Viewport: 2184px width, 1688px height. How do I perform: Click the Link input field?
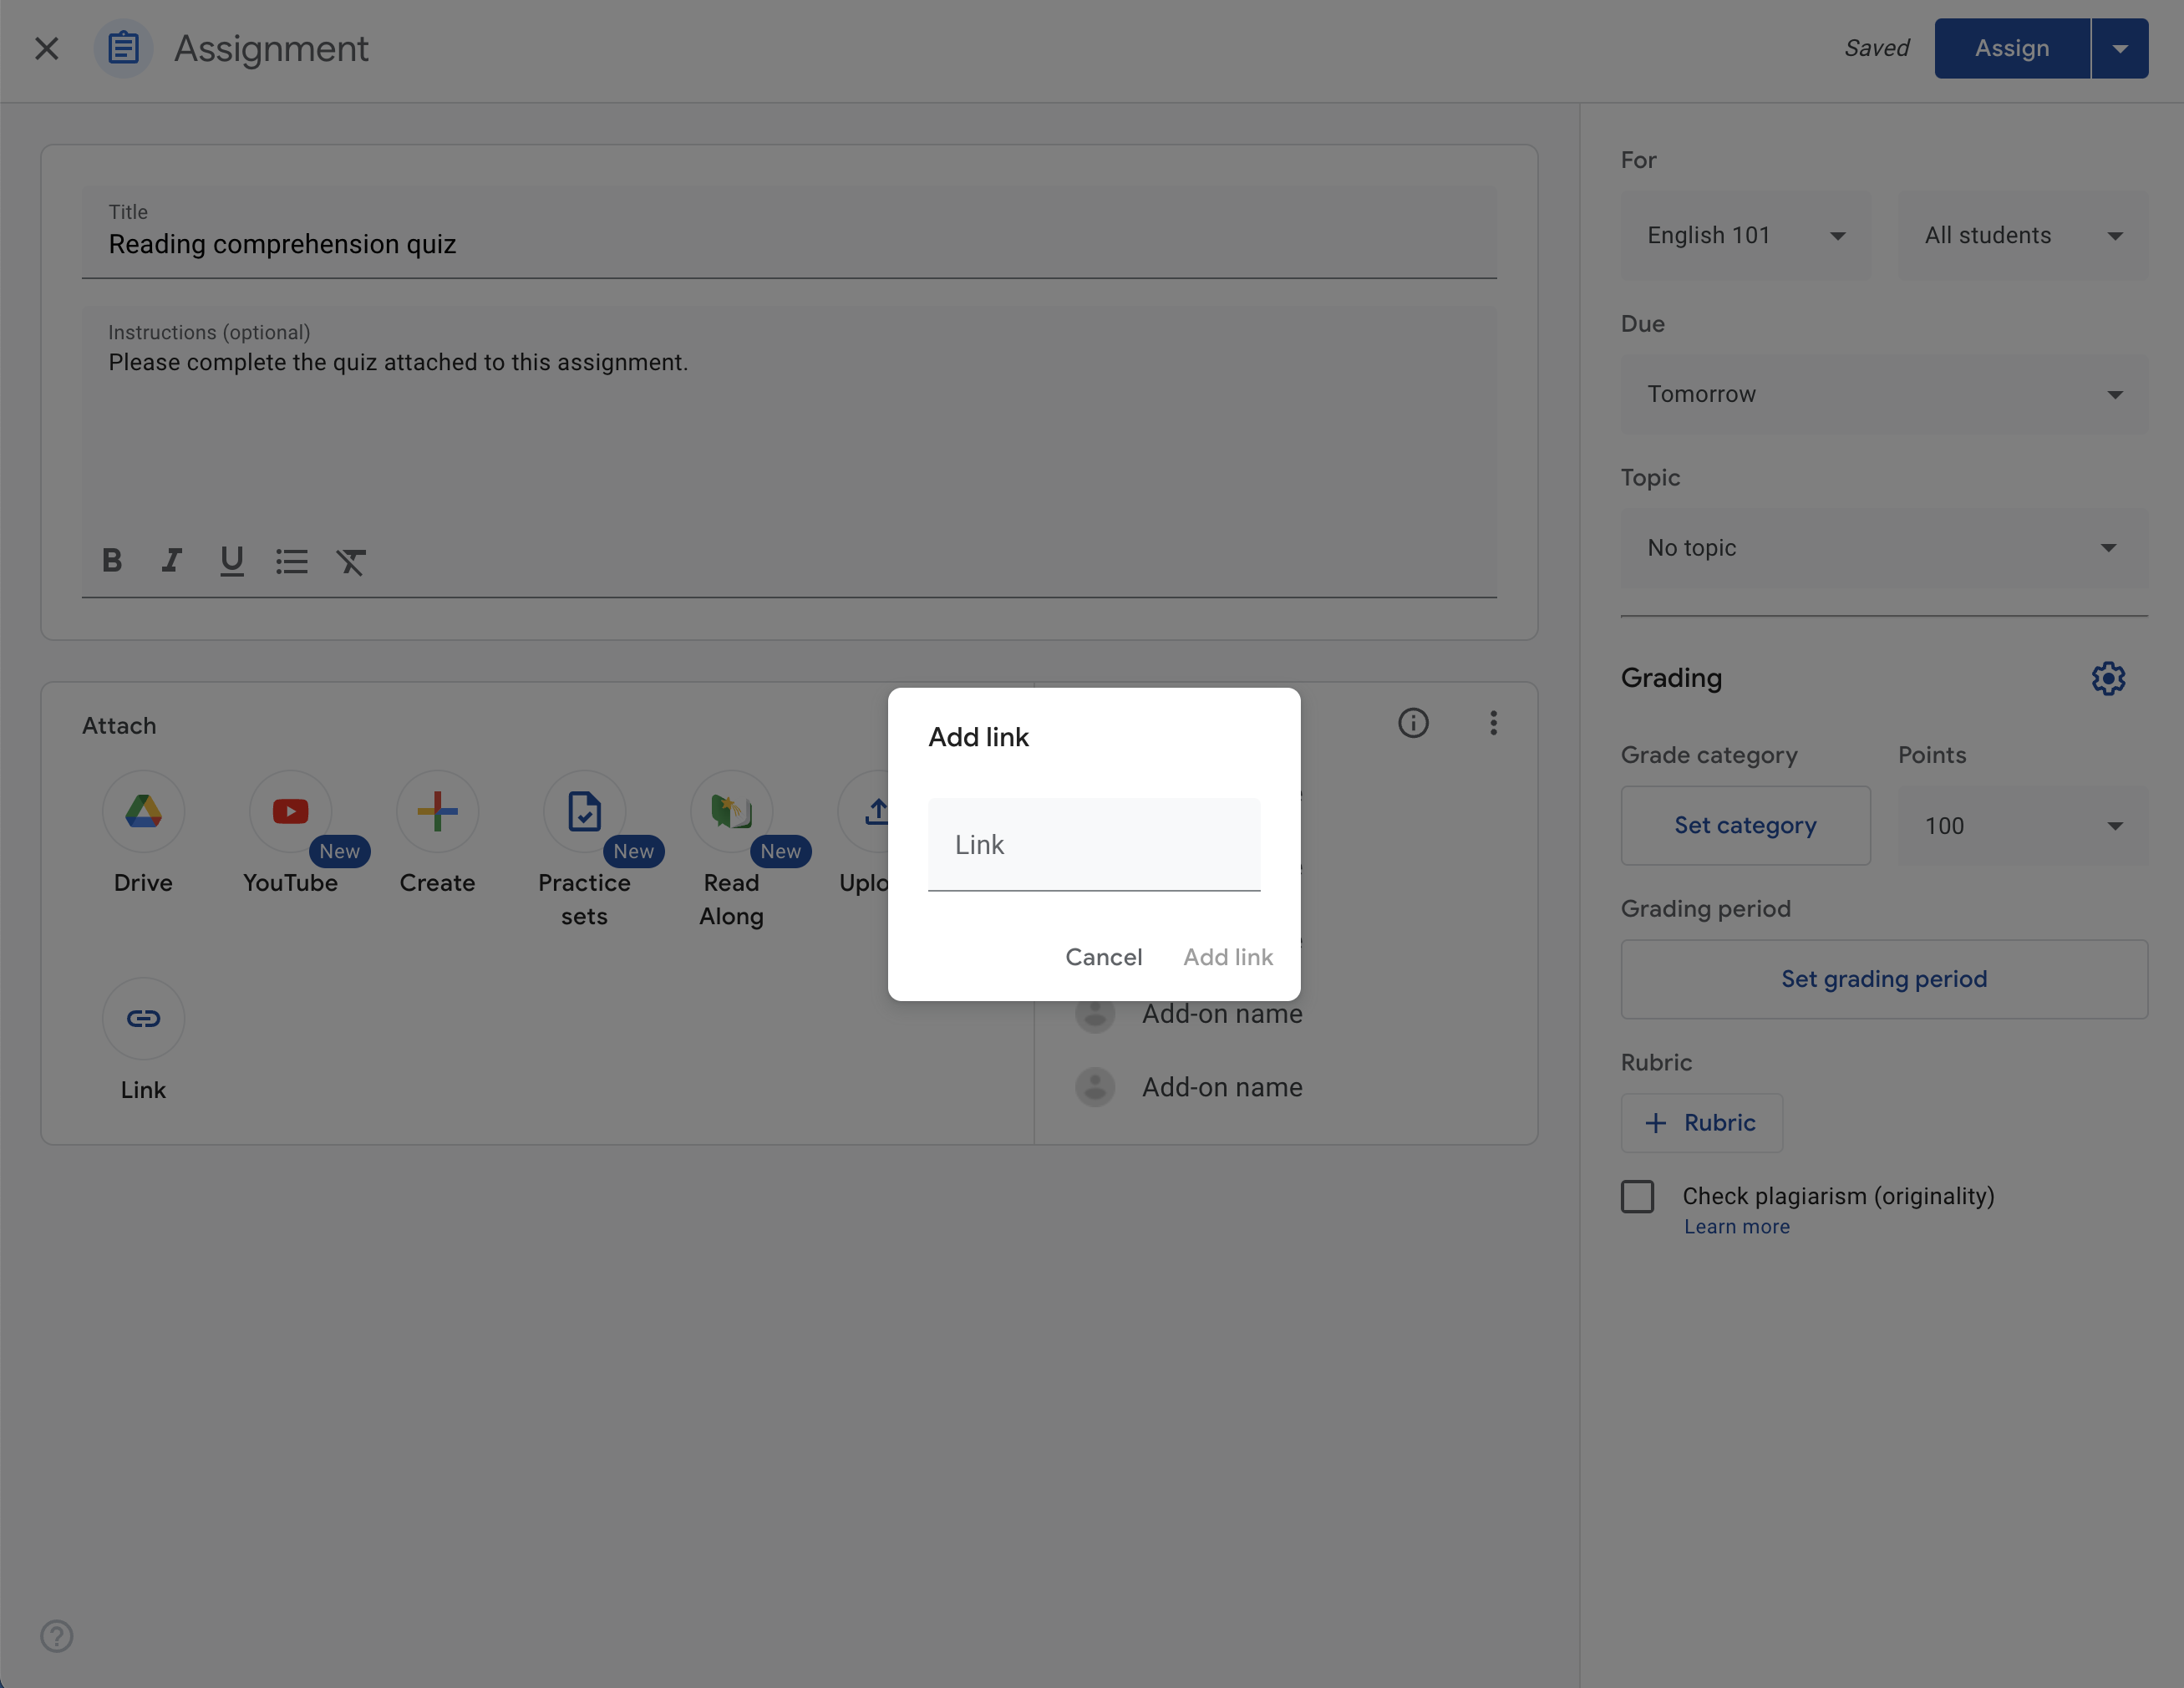(1092, 842)
